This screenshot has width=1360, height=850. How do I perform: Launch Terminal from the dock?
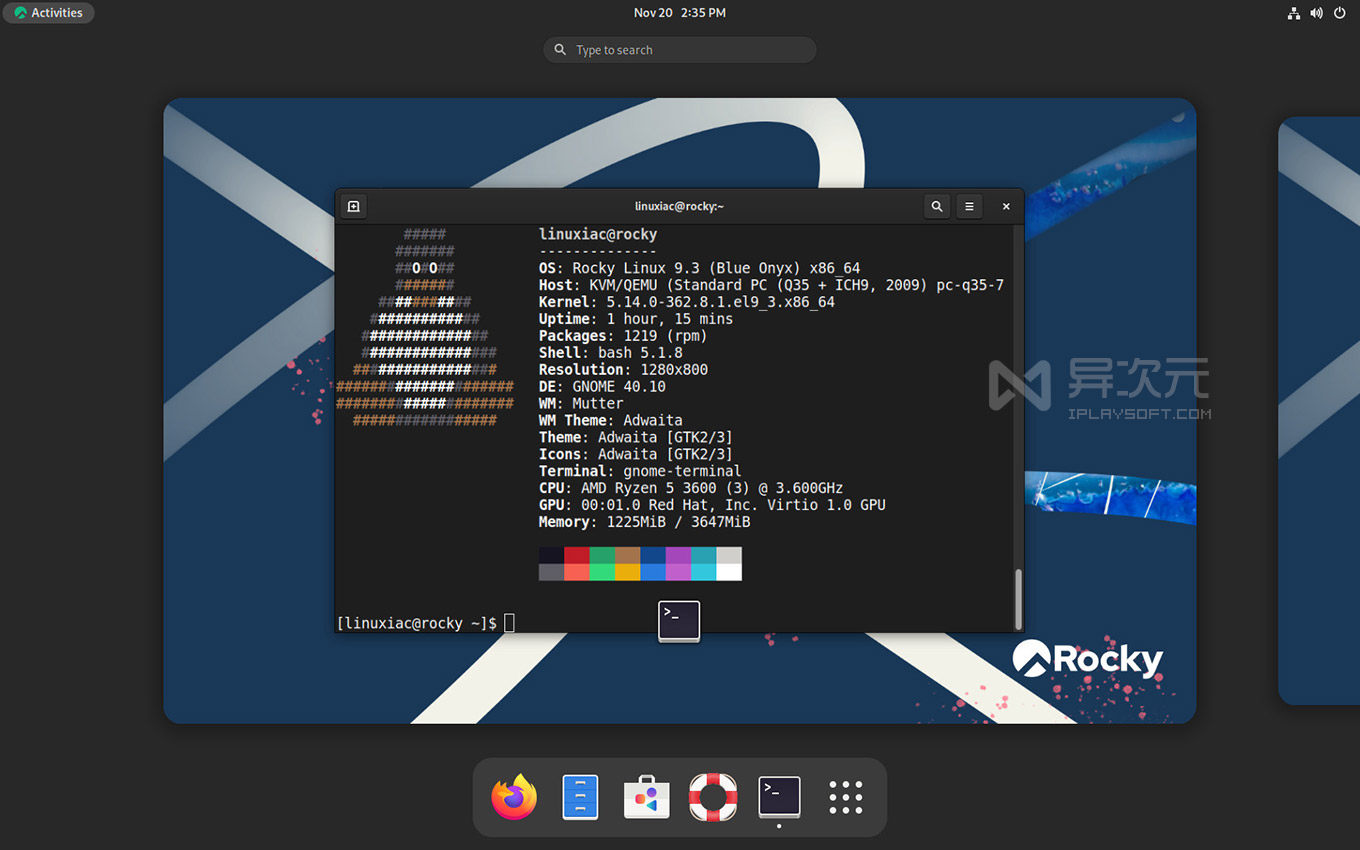coord(779,797)
